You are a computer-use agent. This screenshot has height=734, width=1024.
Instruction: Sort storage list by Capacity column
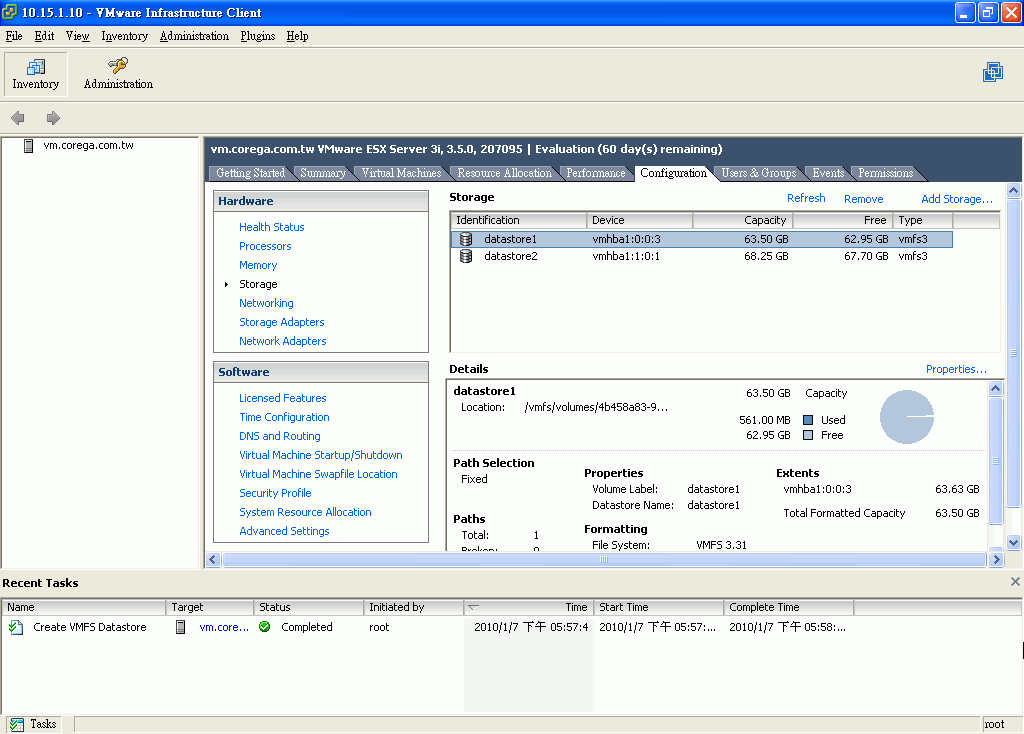coord(743,221)
